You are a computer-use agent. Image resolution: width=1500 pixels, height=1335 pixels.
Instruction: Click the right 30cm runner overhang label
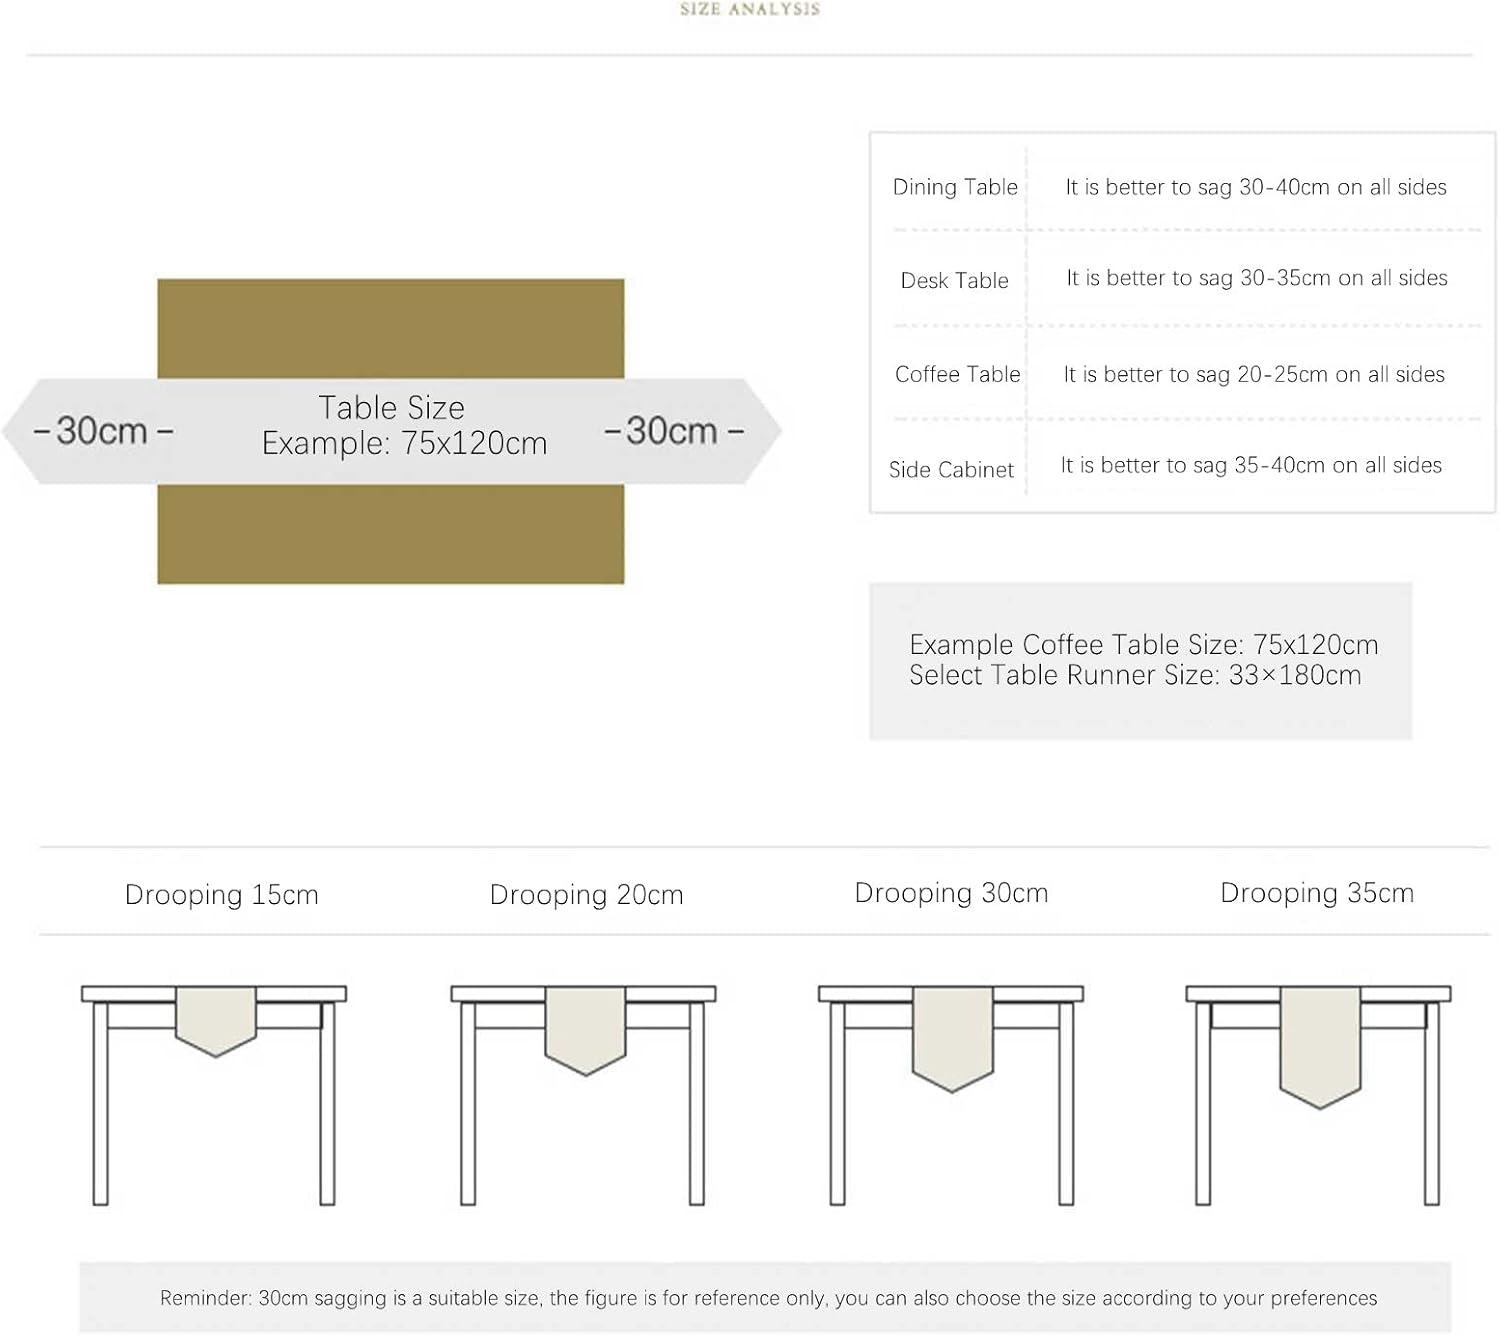point(673,431)
